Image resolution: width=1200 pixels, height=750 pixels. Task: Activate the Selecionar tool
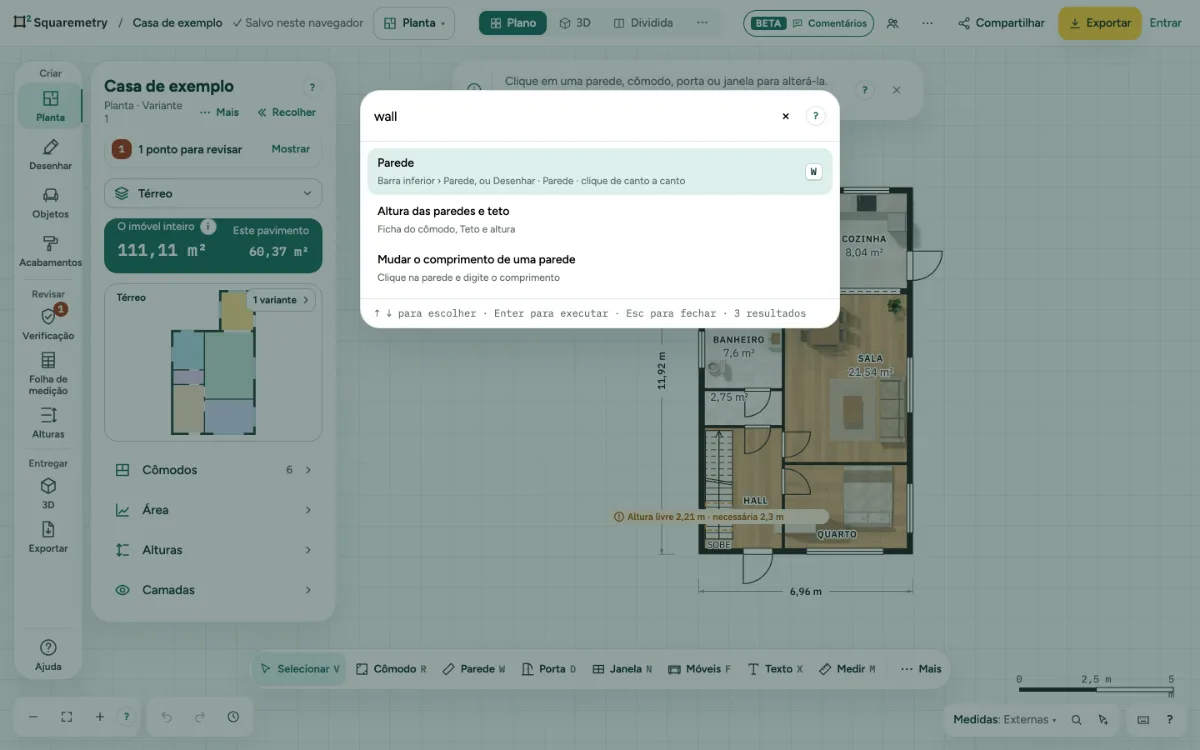300,669
